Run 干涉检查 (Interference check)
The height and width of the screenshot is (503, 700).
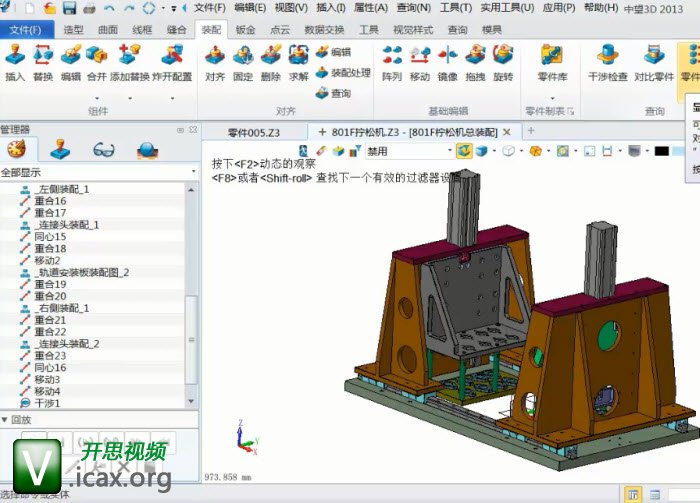tap(607, 58)
